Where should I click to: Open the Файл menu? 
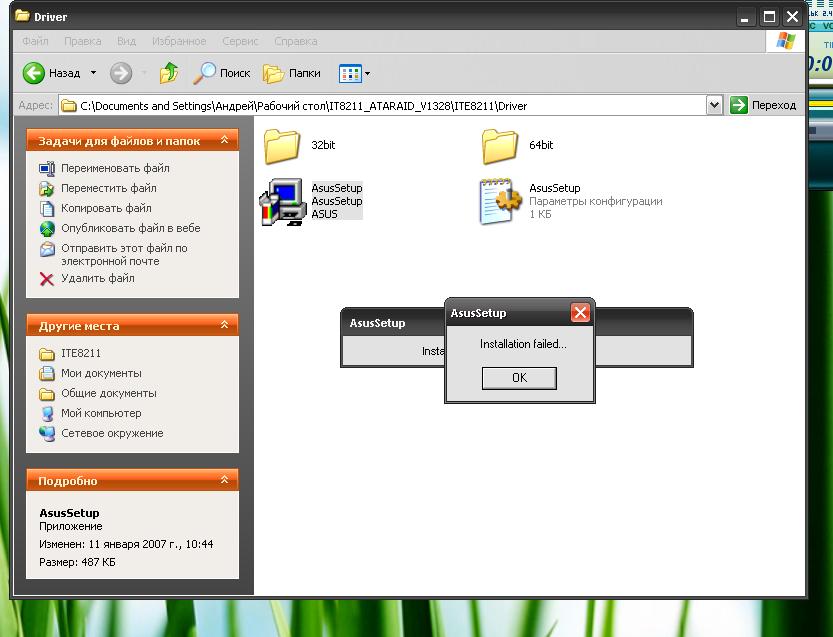(35, 41)
